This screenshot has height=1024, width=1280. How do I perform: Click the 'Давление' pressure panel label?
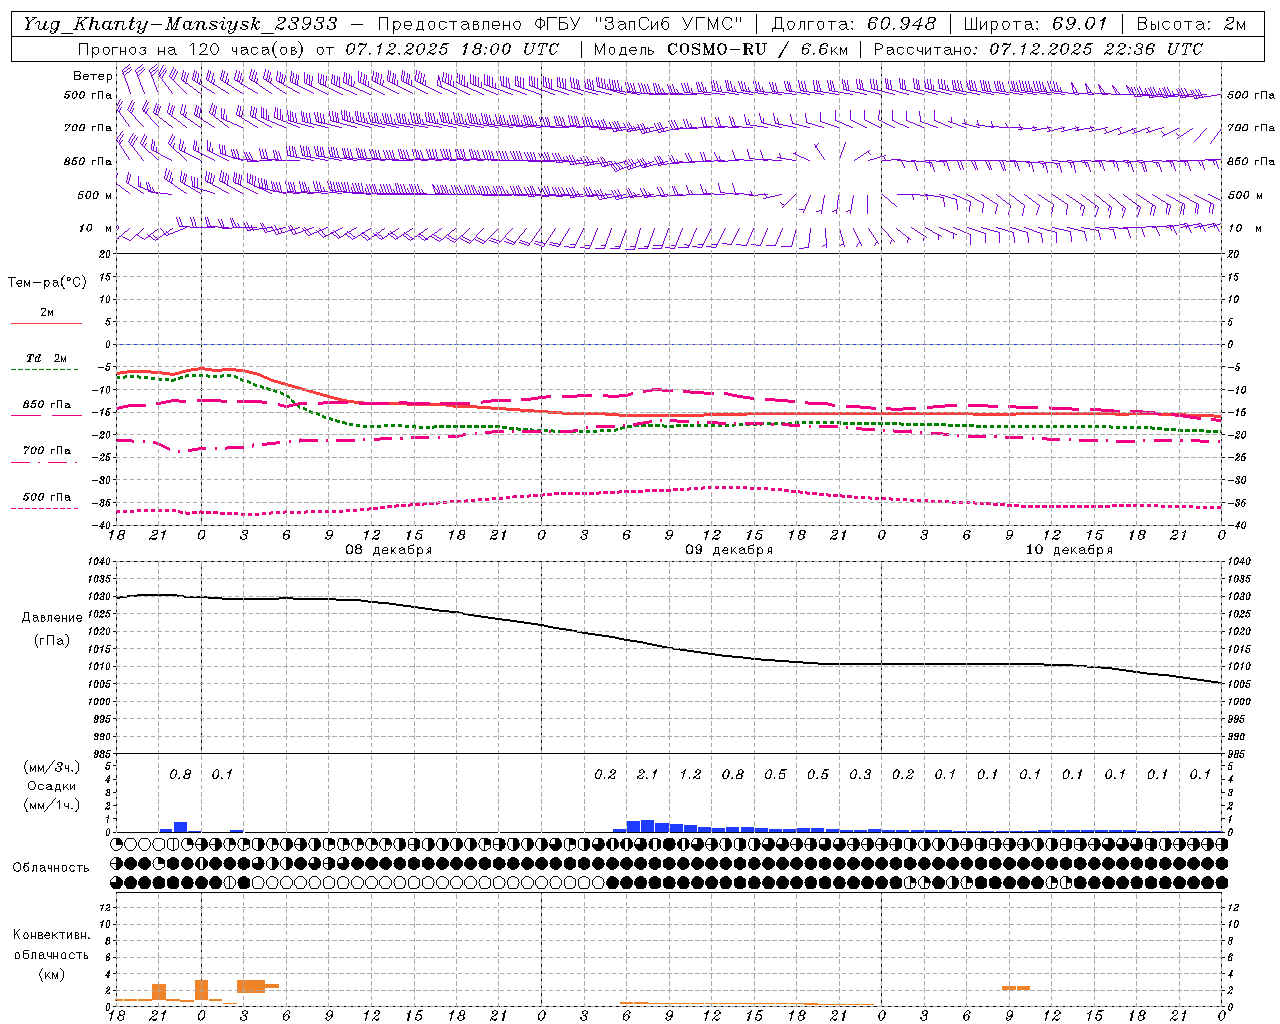(x=52, y=618)
